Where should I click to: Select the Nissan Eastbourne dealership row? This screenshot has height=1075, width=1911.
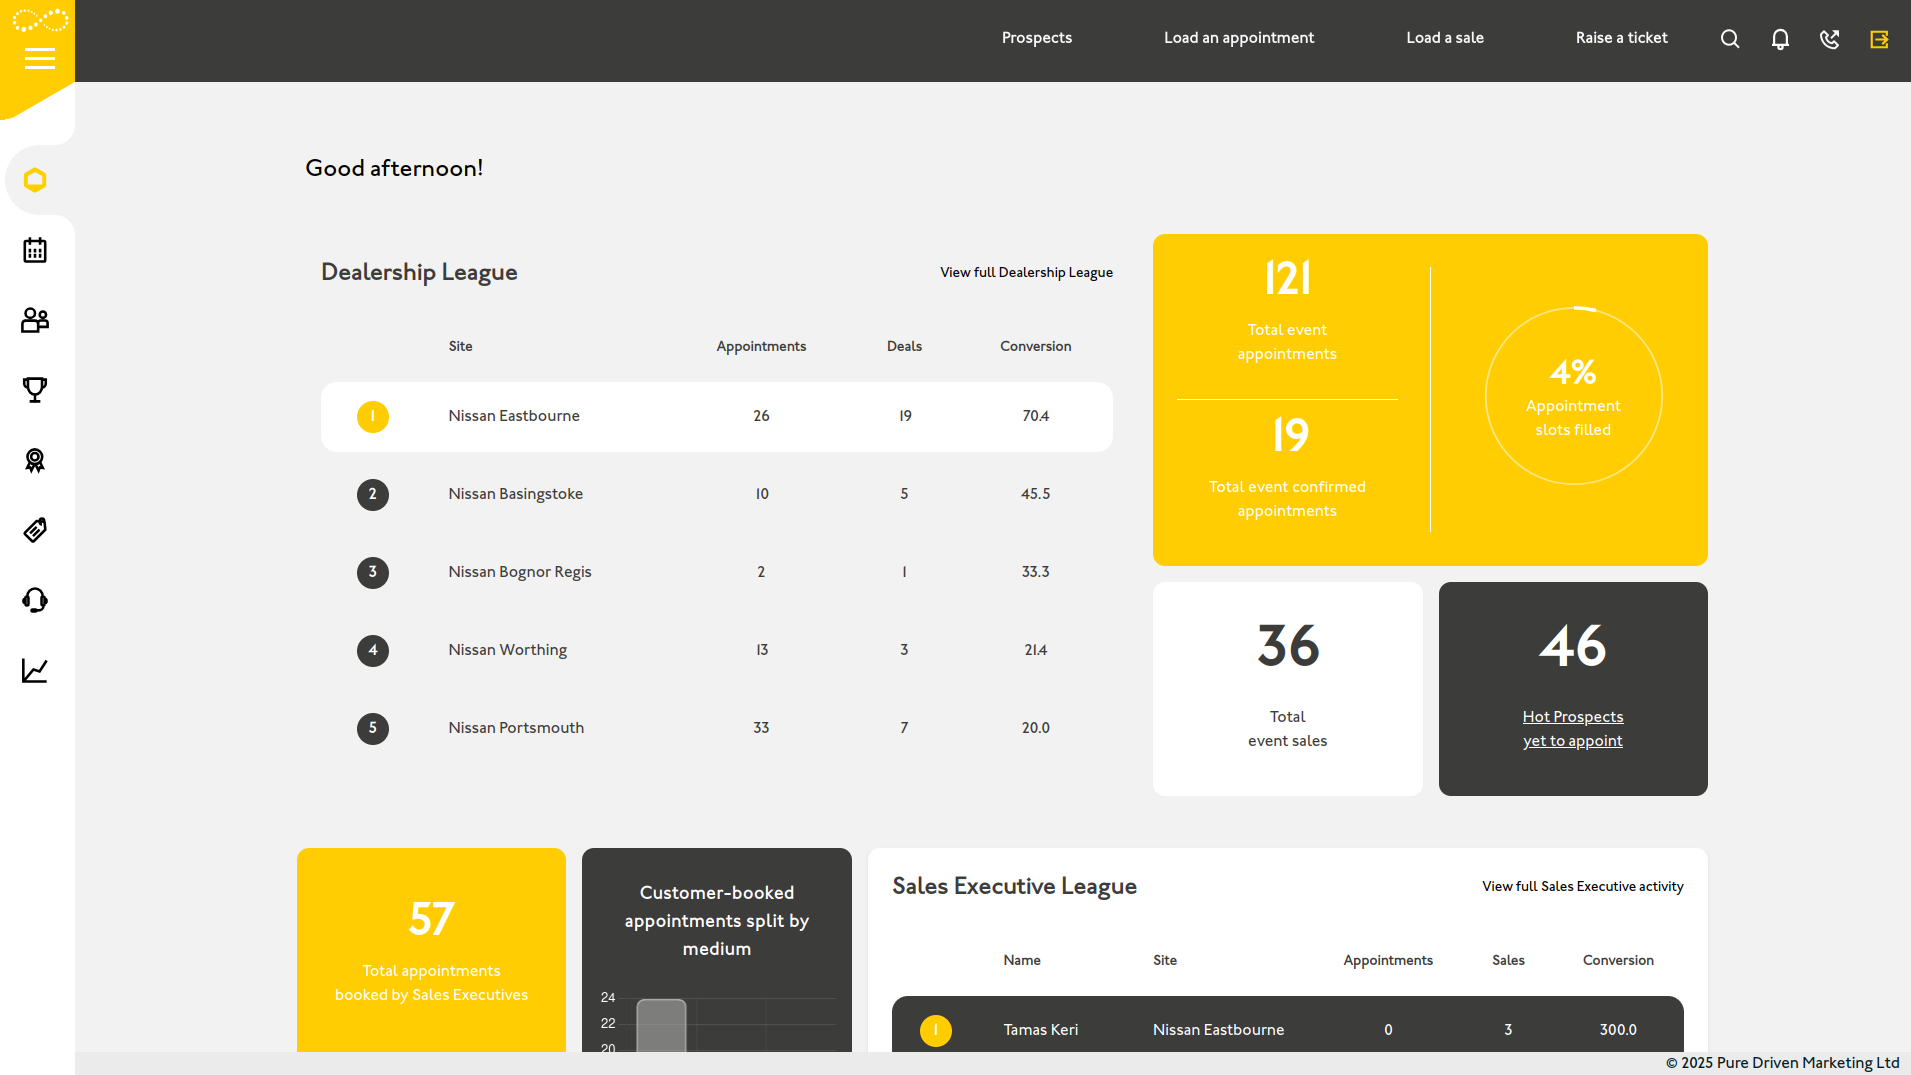716,417
